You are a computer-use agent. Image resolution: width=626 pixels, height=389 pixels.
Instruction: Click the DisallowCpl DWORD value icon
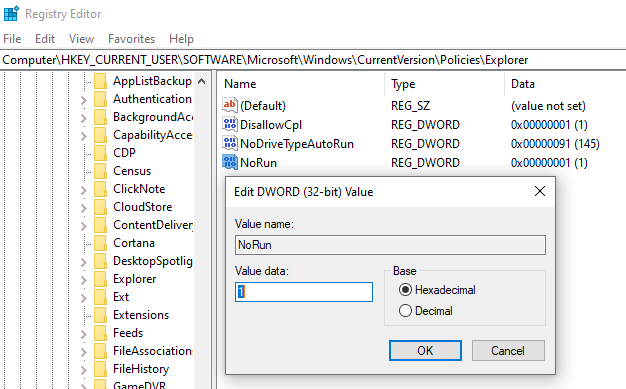tap(230, 125)
